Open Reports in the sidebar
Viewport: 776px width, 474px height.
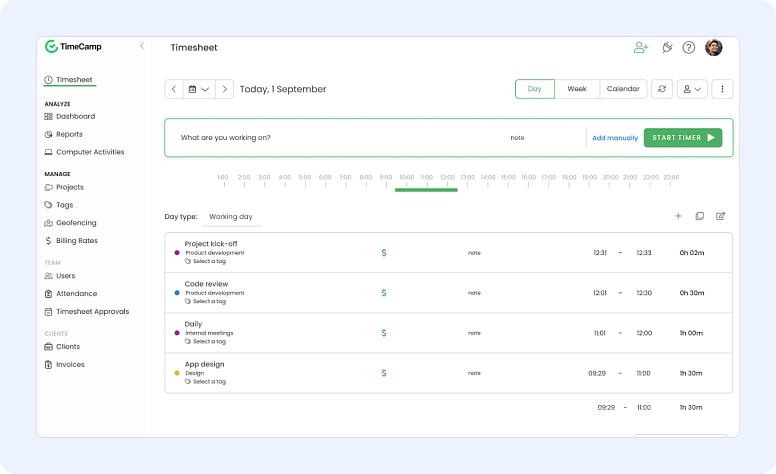(x=69, y=134)
